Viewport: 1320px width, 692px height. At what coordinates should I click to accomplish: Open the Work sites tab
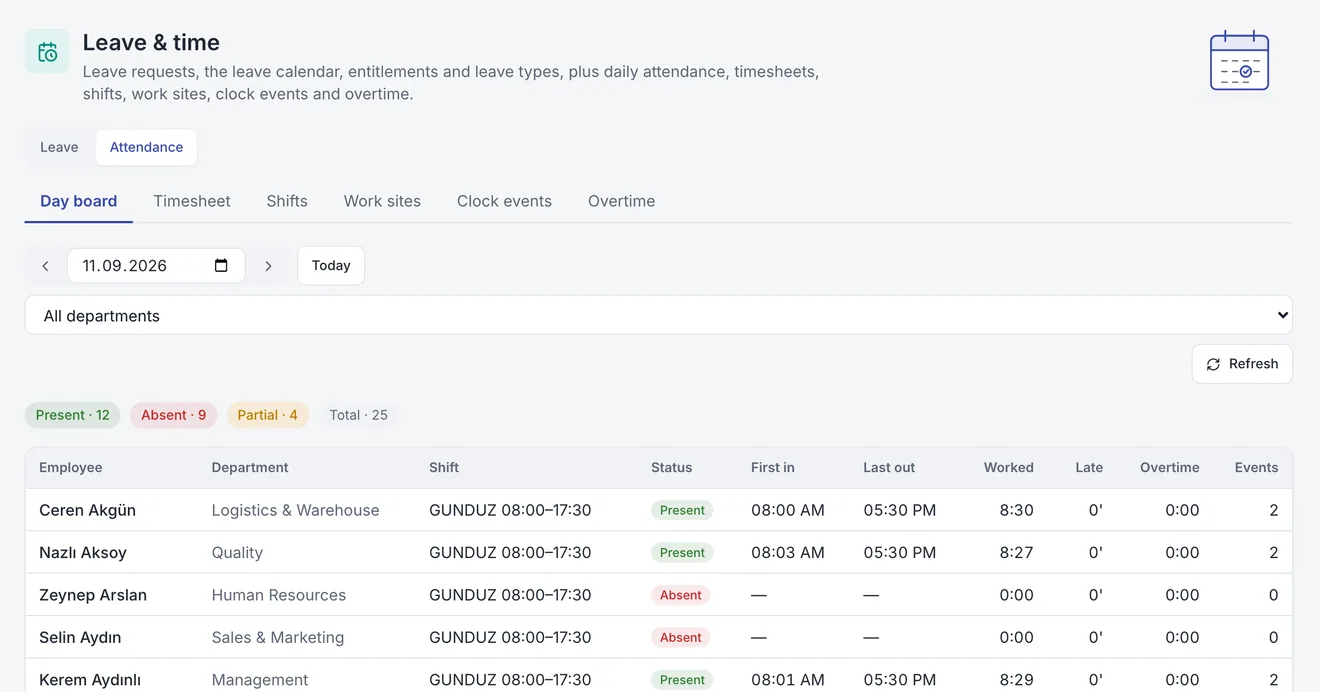(x=382, y=201)
